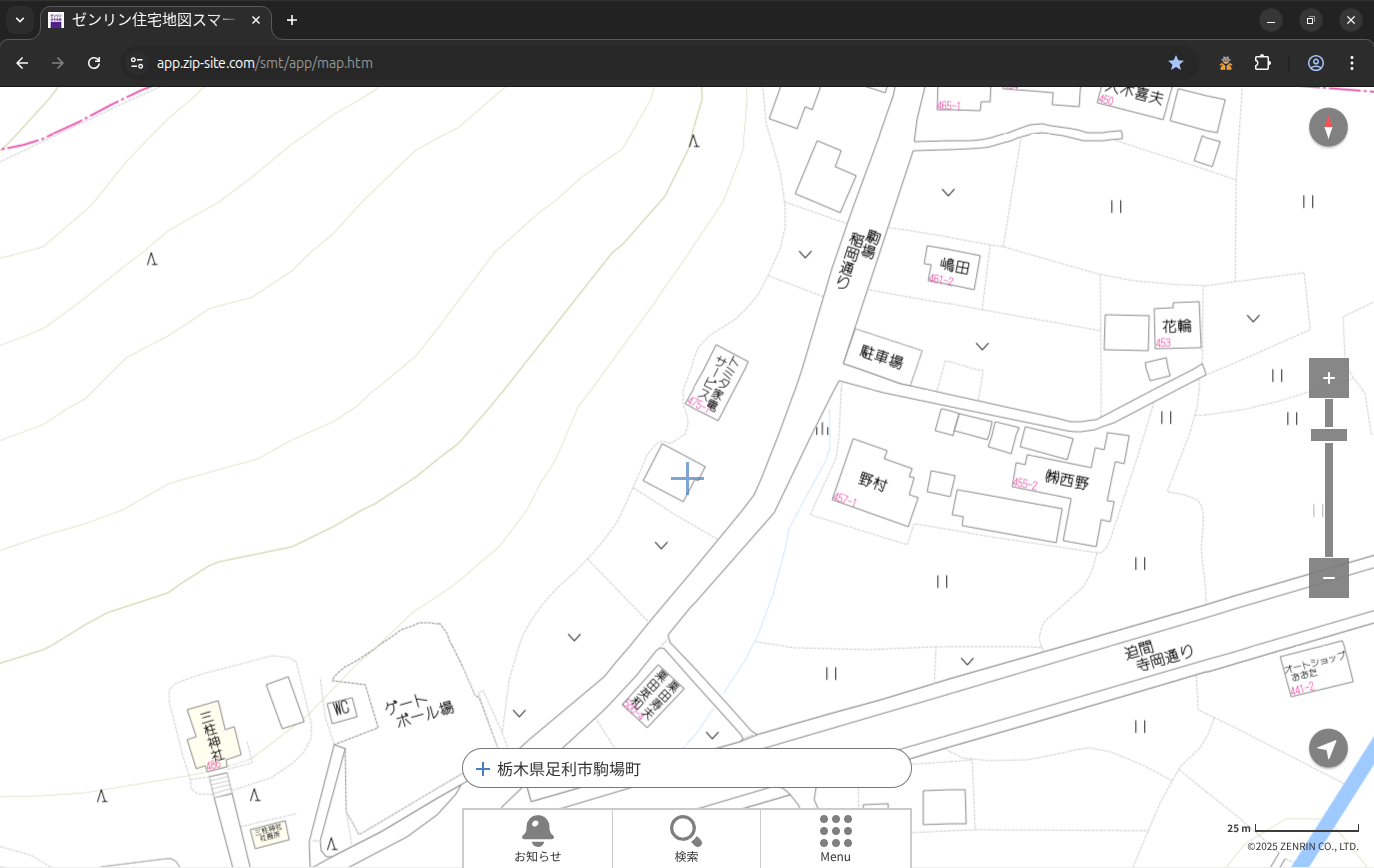Open the Chrome profile menu
The width and height of the screenshot is (1374, 868).
(x=1316, y=63)
